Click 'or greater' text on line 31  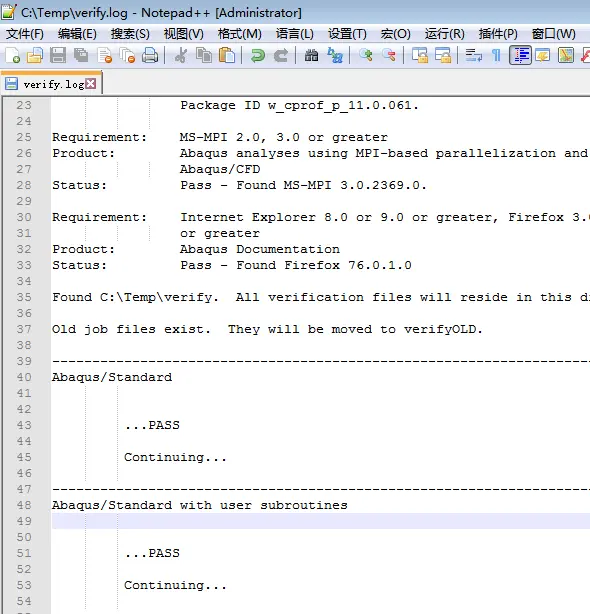220,233
